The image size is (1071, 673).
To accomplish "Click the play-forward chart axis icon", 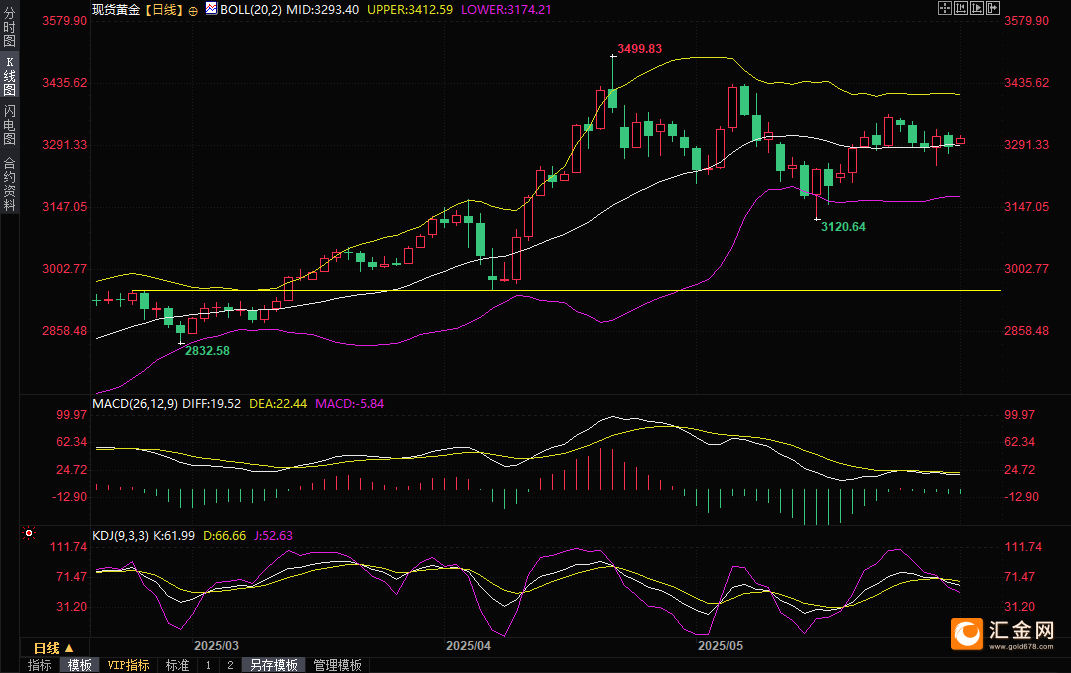I will point(977,8).
